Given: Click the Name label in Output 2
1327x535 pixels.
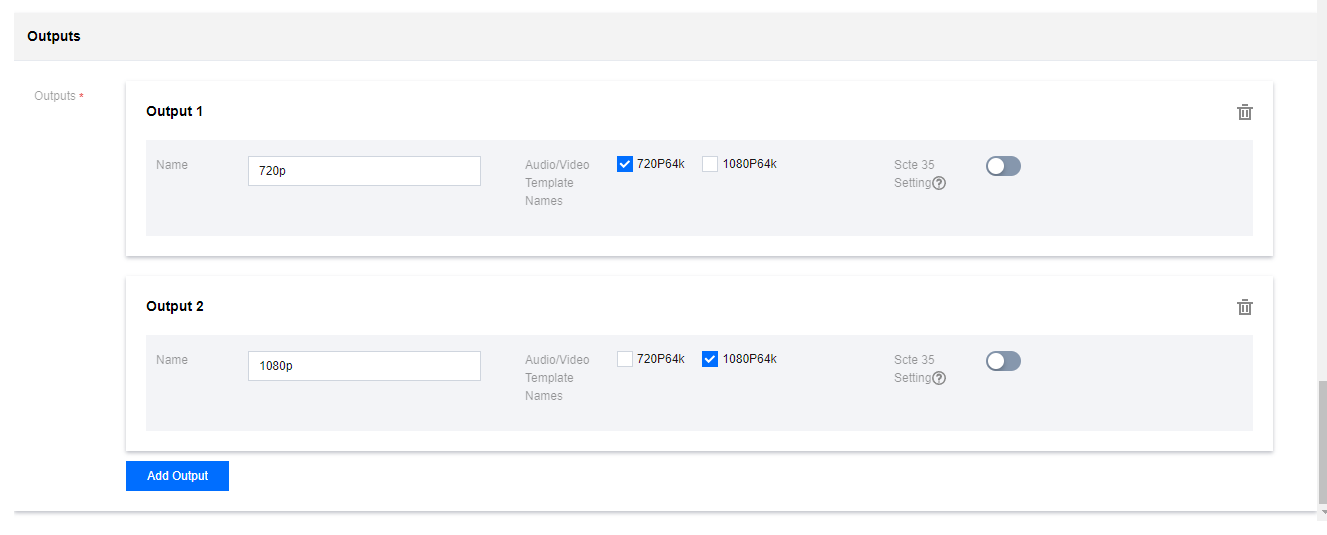Looking at the screenshot, I should click(x=172, y=360).
